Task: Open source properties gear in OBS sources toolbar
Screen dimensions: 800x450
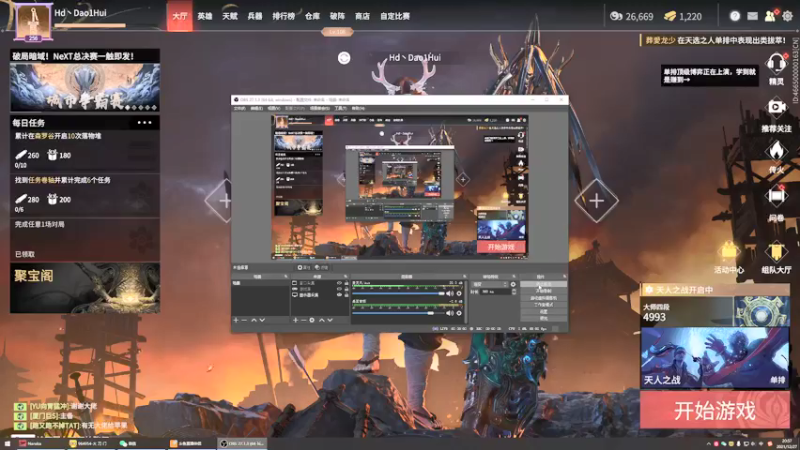Action: [312, 320]
